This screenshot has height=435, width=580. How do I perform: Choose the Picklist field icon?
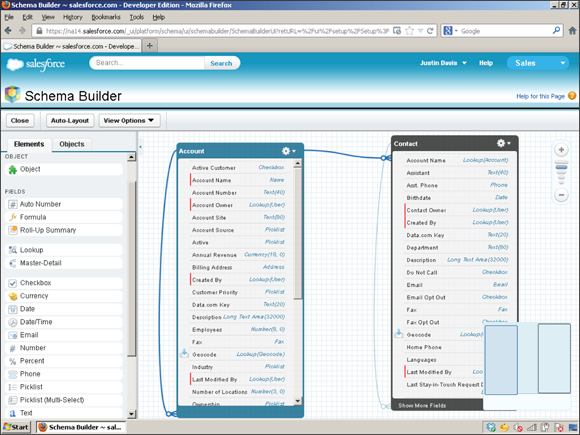13,387
